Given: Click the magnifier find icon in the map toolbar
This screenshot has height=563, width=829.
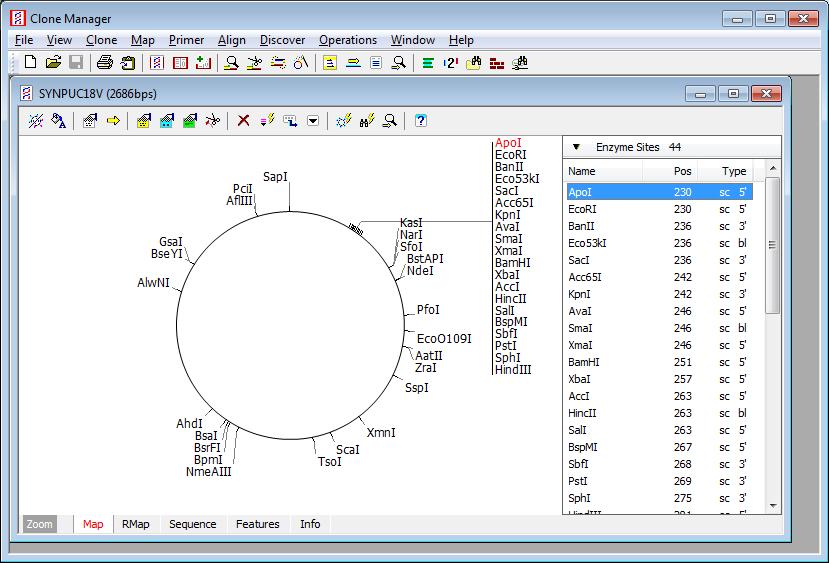Looking at the screenshot, I should 390,121.
